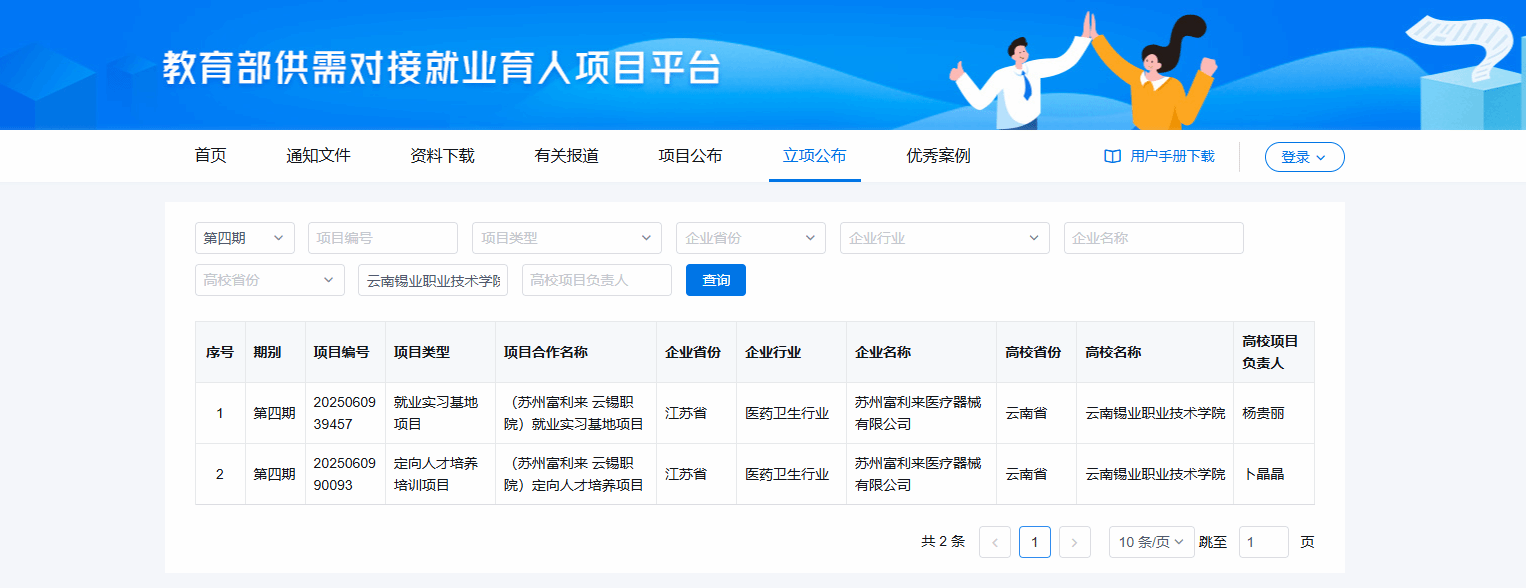
Task: Select page number 1 button
Action: [1034, 542]
